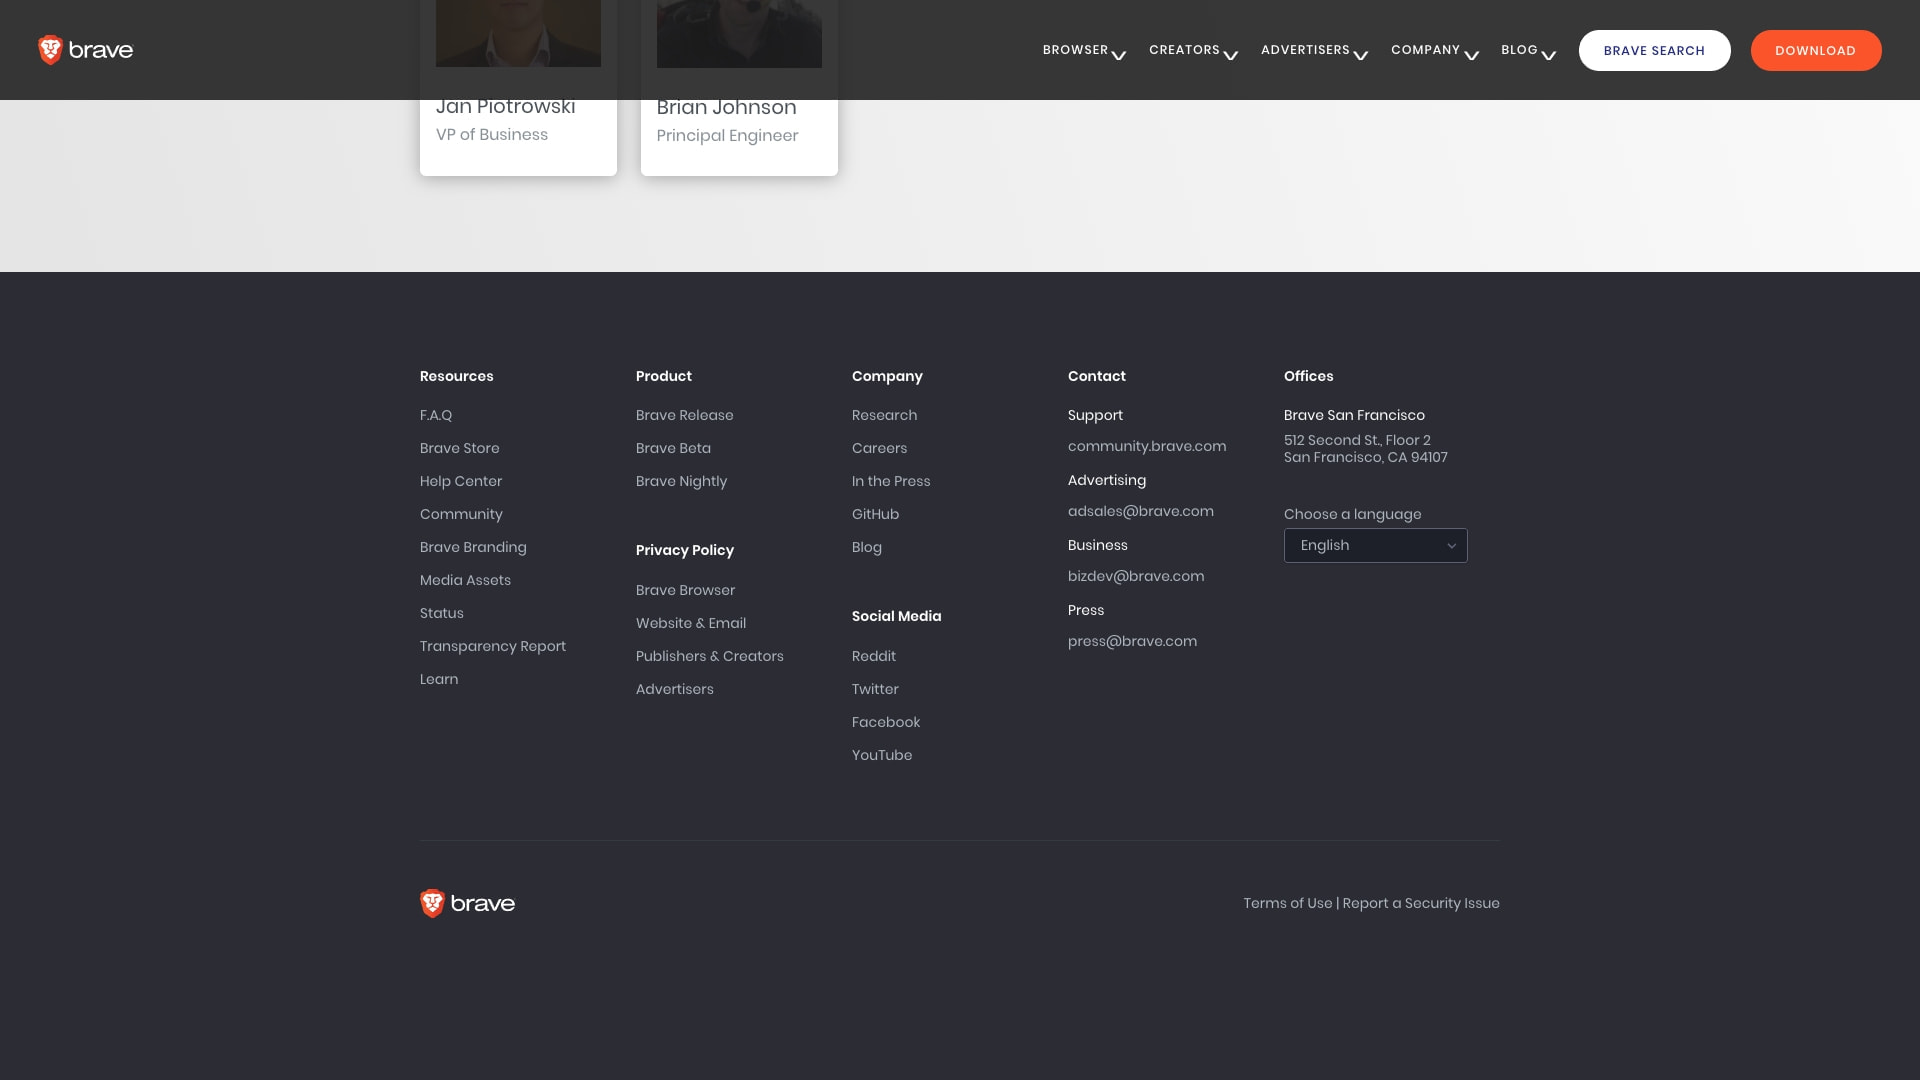Open Brave Browser privacy policy
The height and width of the screenshot is (1080, 1920).
(686, 590)
